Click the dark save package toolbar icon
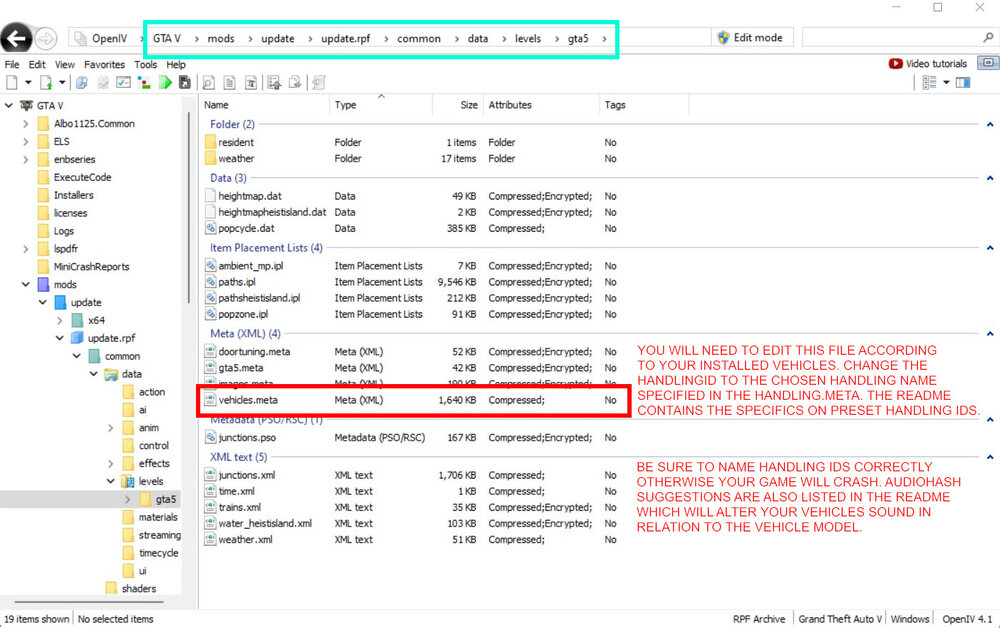This screenshot has width=1000, height=628. (x=185, y=82)
